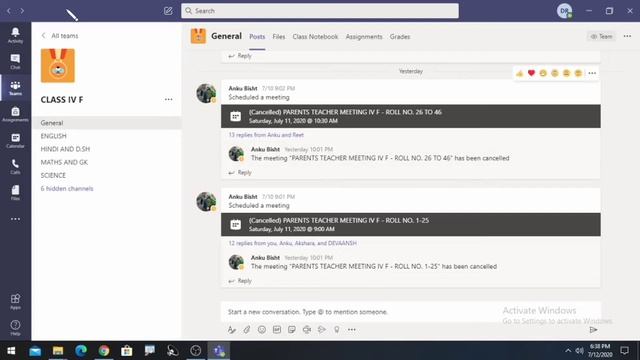Screen dimensions: 640x360
Task: Open the Activity feed
Action: [15, 35]
